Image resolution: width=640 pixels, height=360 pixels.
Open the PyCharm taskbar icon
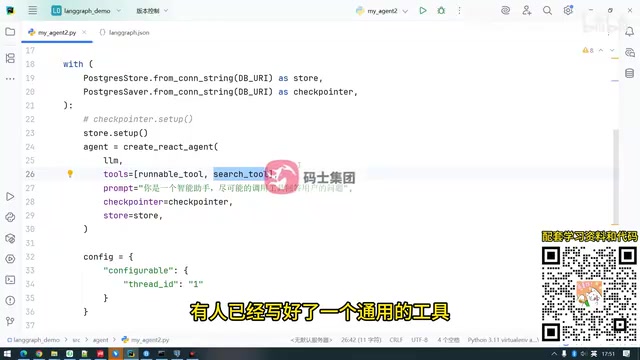coord(131,353)
